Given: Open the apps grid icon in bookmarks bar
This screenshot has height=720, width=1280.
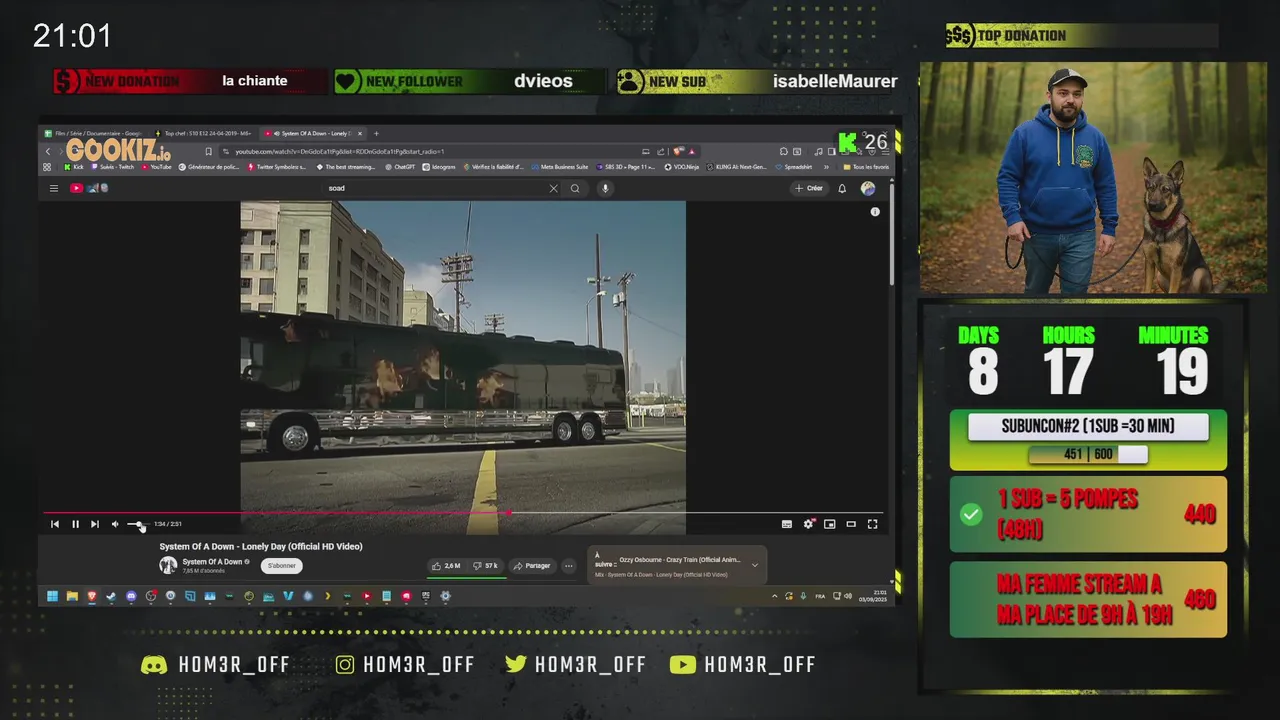Looking at the screenshot, I should pyautogui.click(x=47, y=167).
